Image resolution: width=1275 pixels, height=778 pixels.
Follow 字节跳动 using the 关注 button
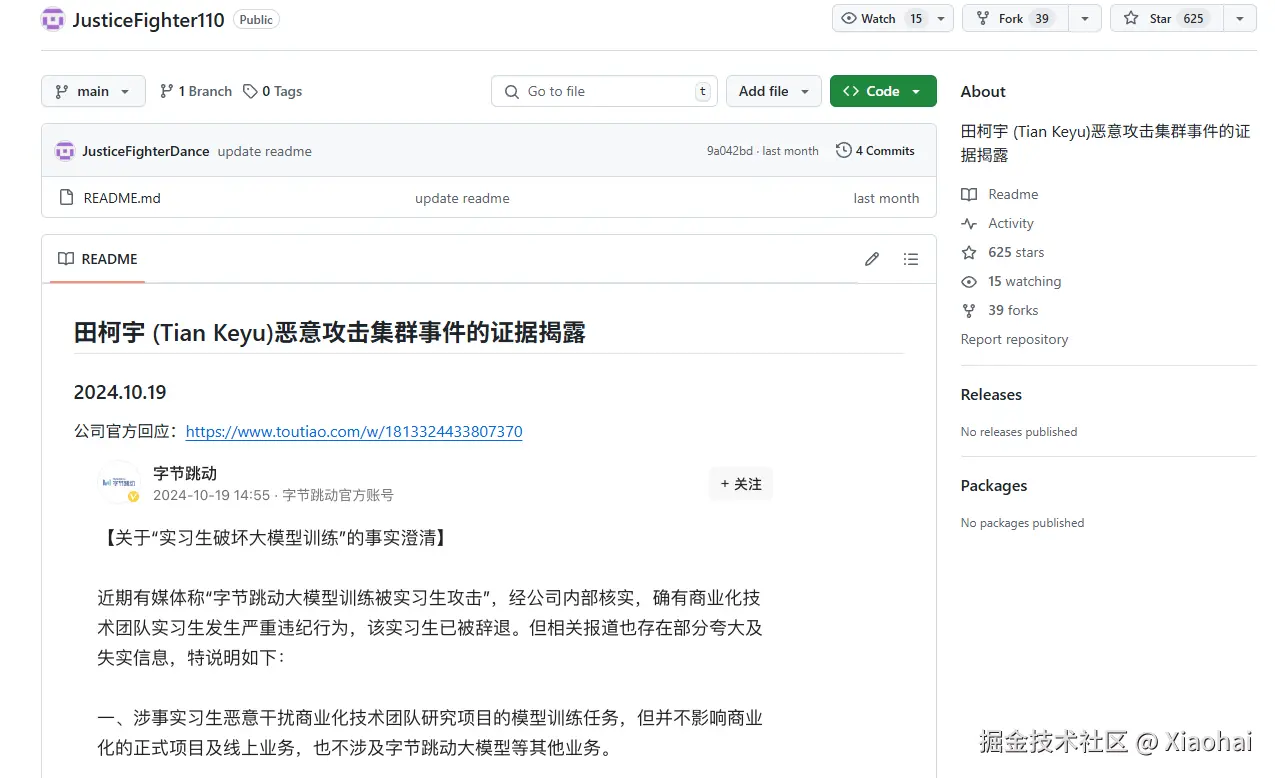(740, 484)
